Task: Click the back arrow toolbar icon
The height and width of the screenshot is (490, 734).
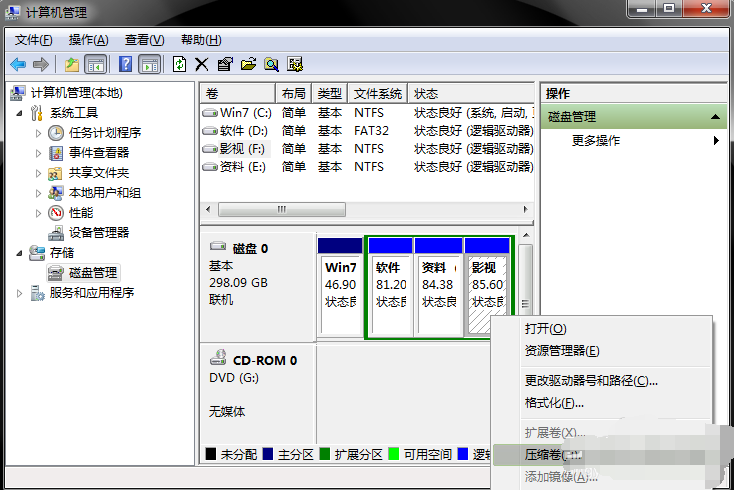Action: [x=18, y=64]
